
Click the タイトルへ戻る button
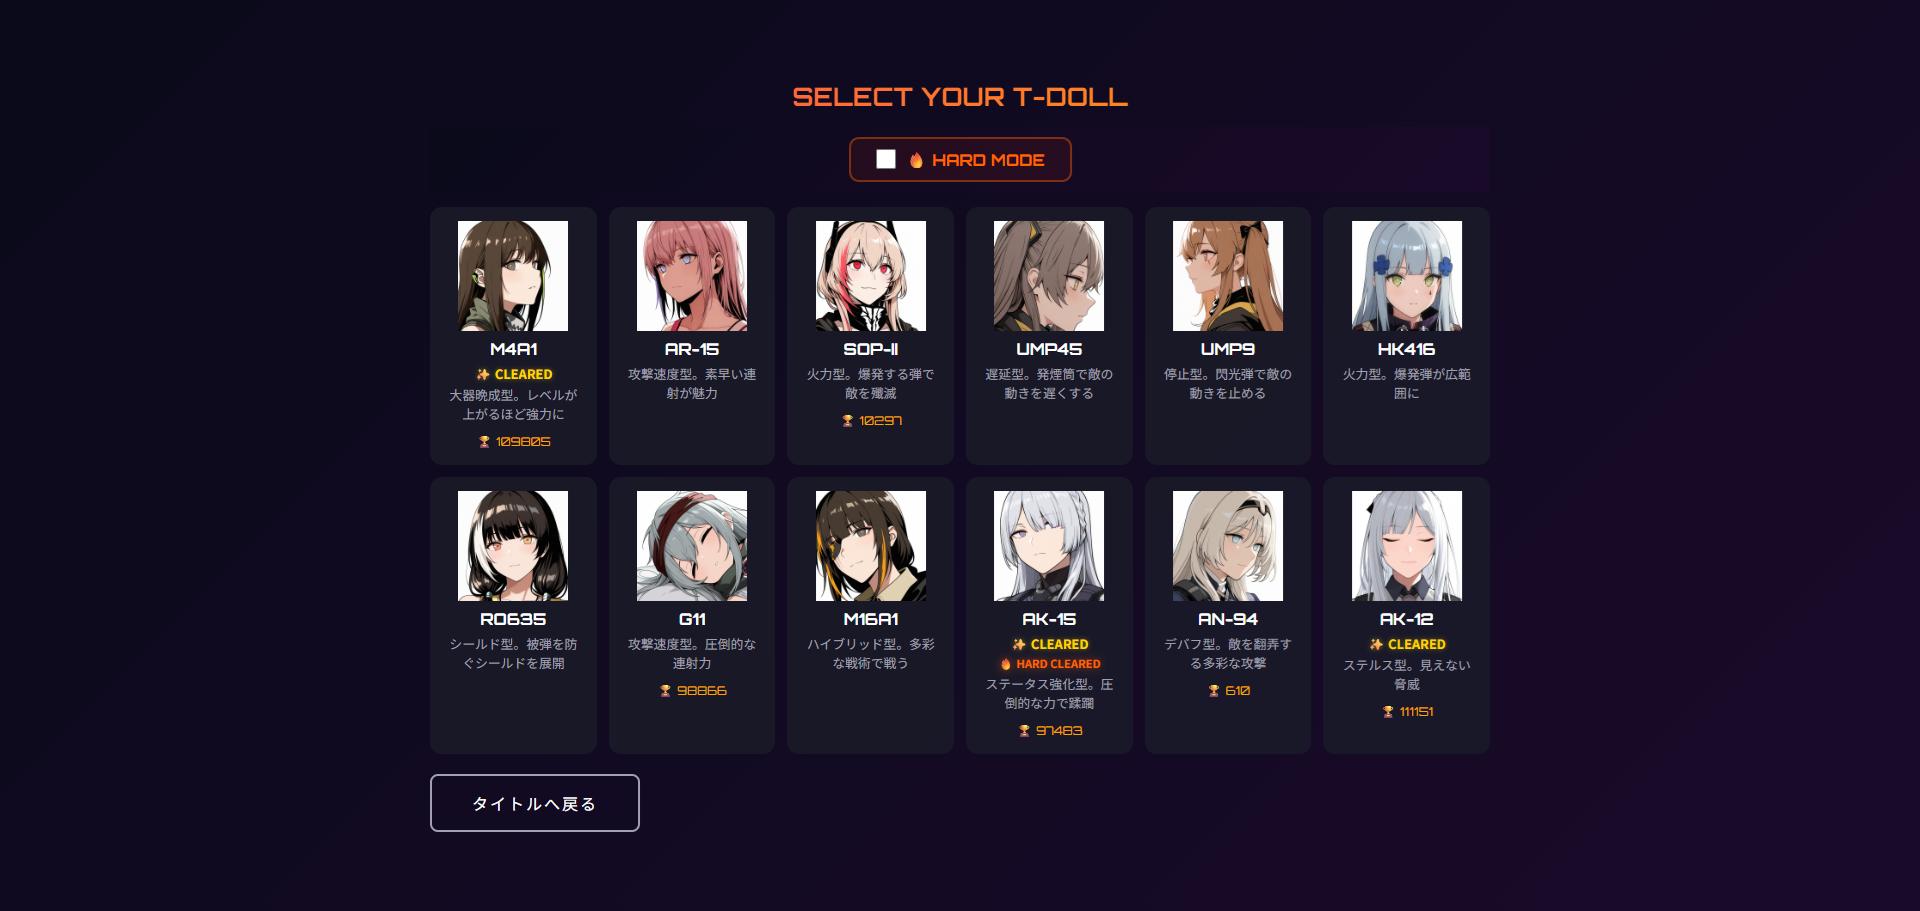tap(535, 803)
